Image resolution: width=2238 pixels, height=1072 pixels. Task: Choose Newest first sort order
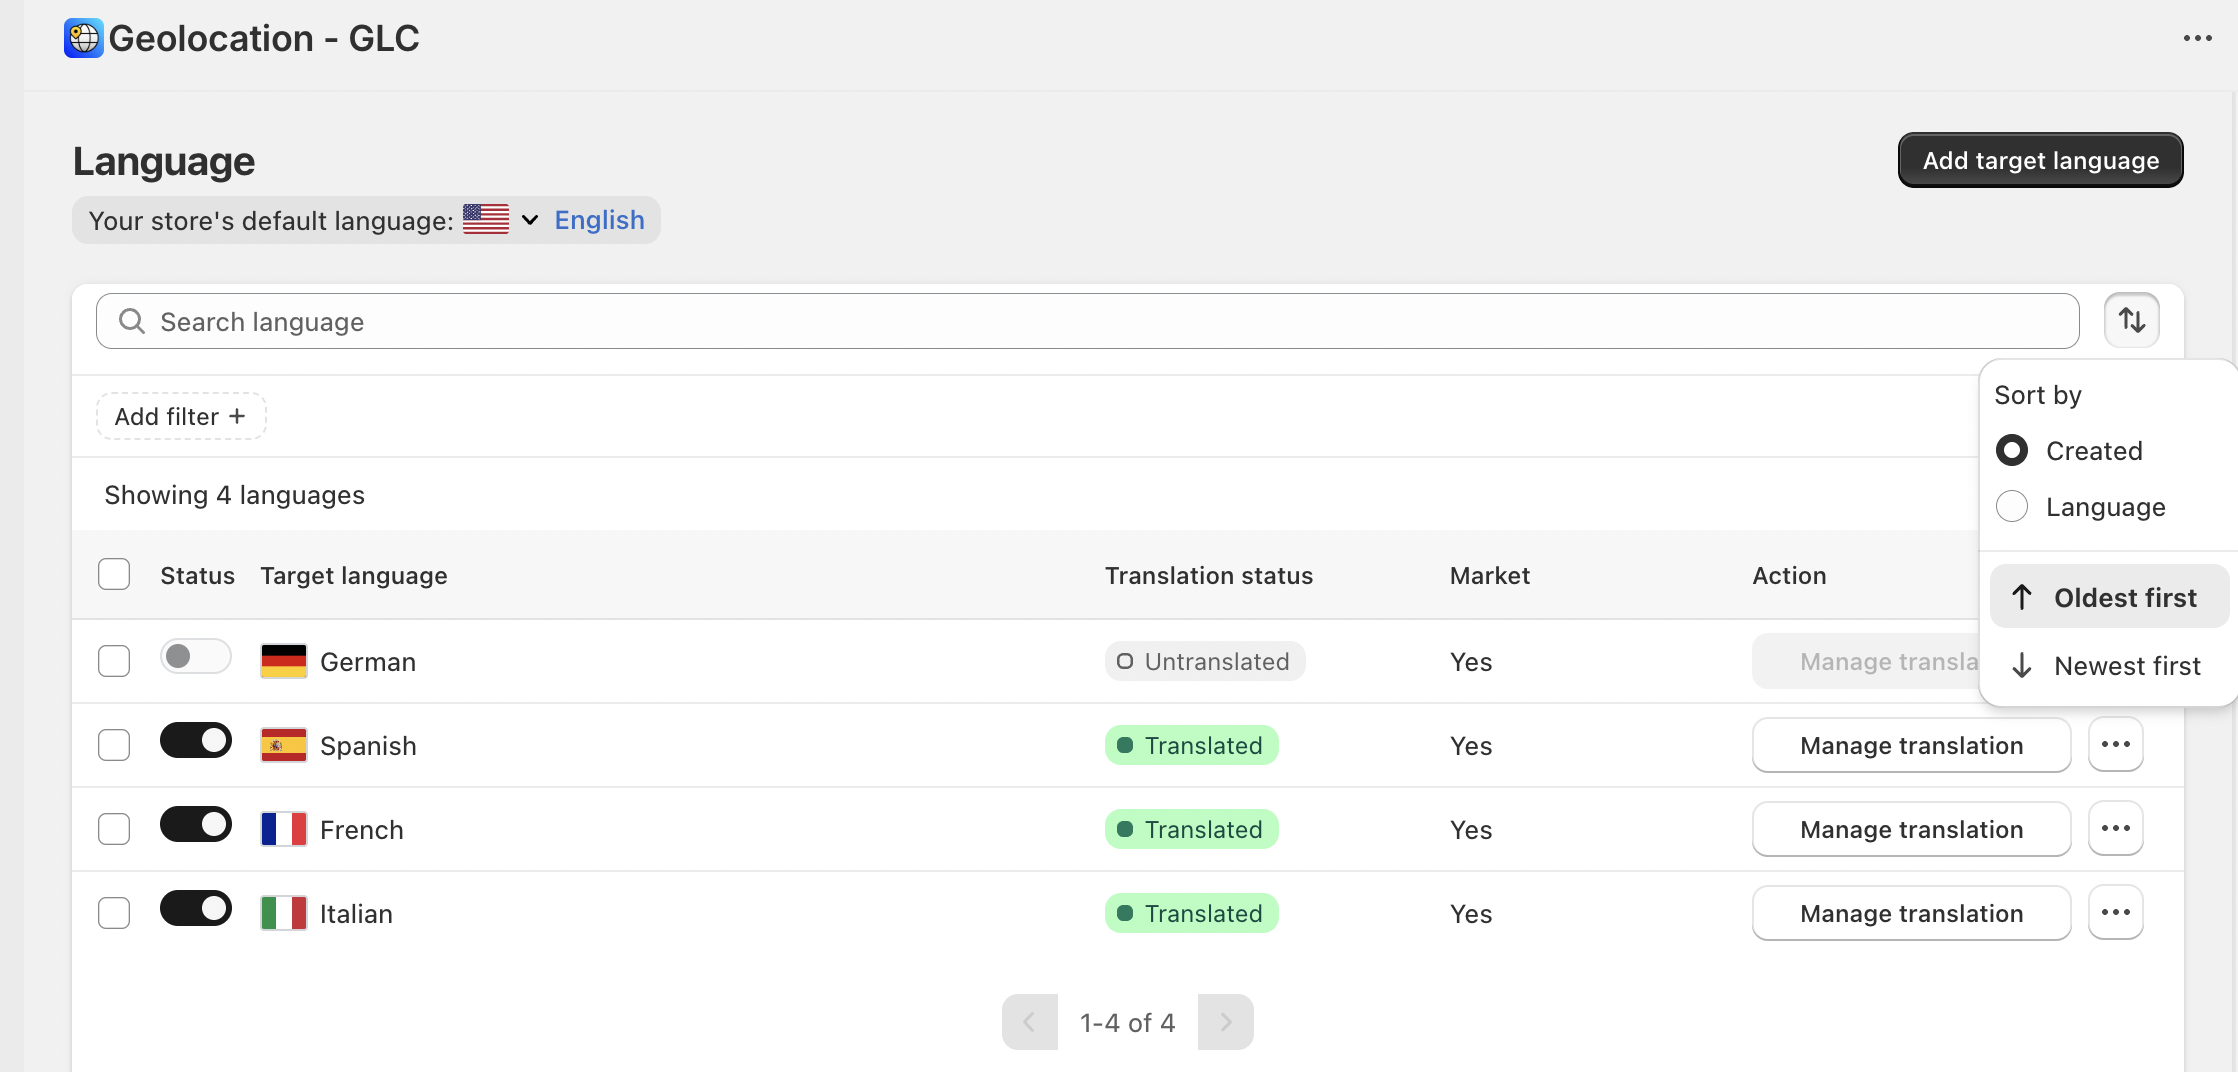[x=2109, y=666]
